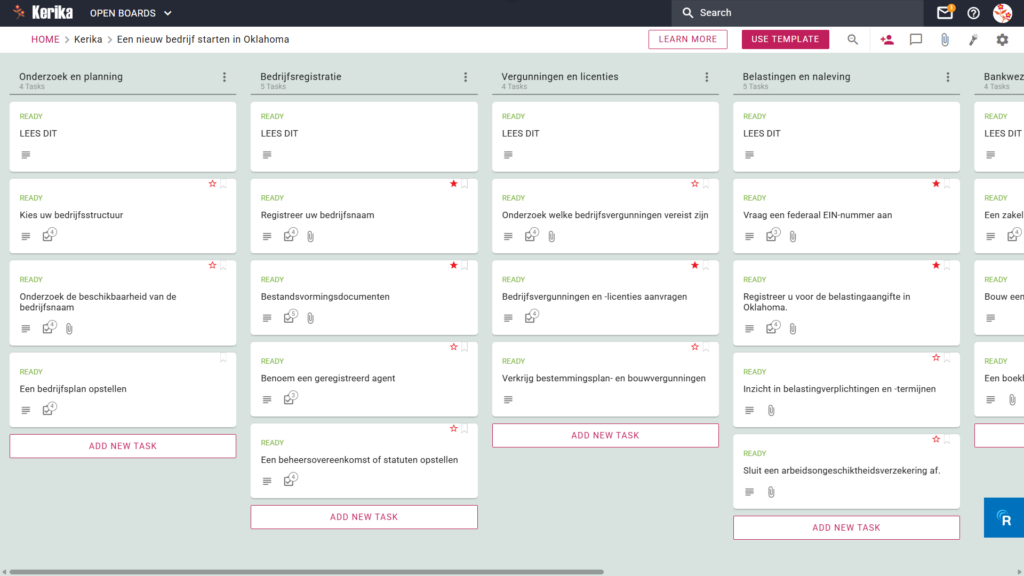
Task: Open attachment icon on 'Inzicht in belastingverplichtingen' card
Action: 771,410
